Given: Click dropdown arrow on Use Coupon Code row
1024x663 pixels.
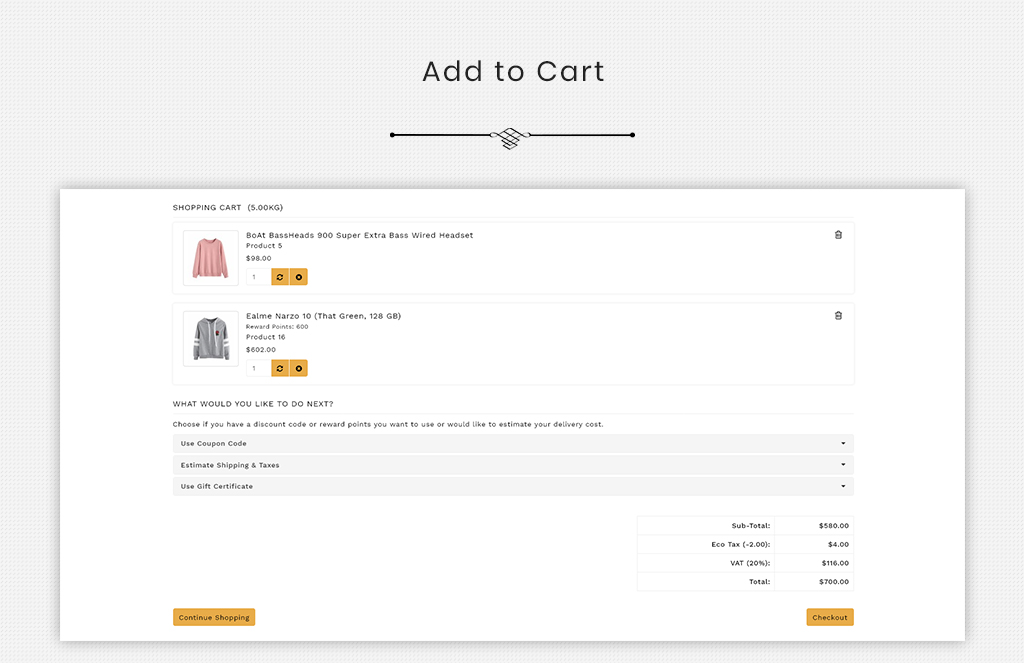Looking at the screenshot, I should (843, 443).
